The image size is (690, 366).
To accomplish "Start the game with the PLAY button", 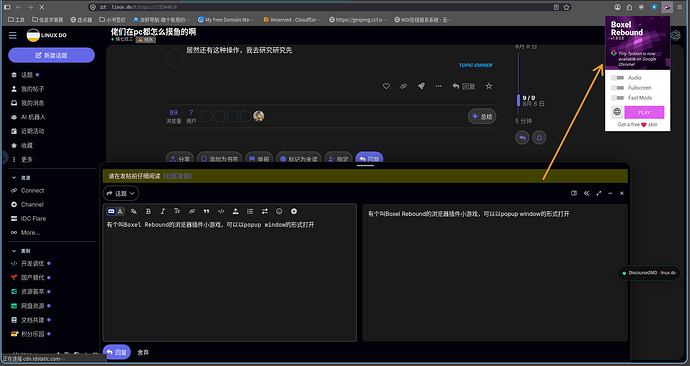I will coord(644,112).
